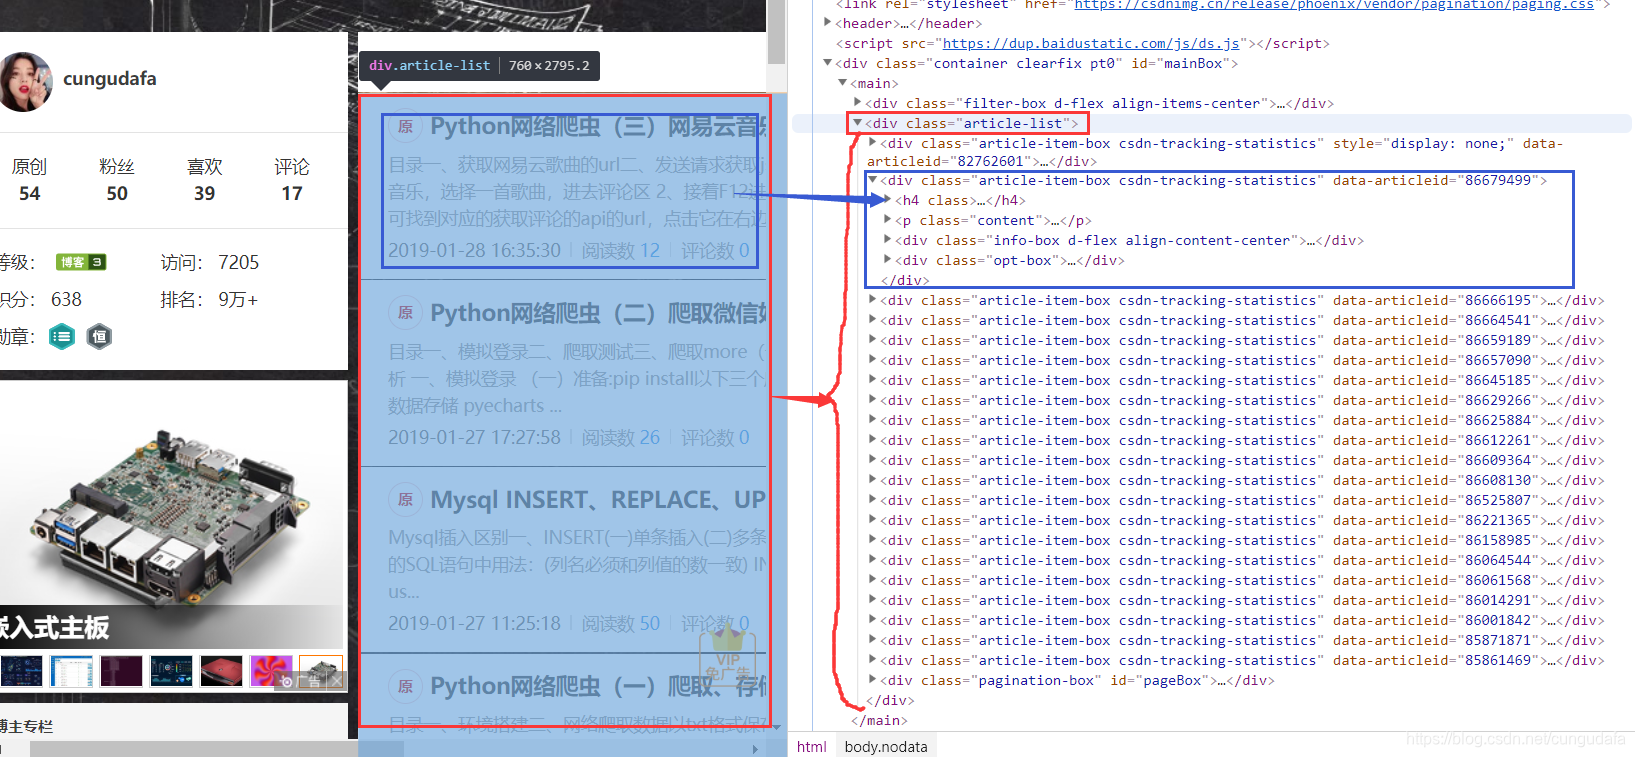Click the page vertical scrollbar thumb
1635x757 pixels.
click(x=777, y=32)
